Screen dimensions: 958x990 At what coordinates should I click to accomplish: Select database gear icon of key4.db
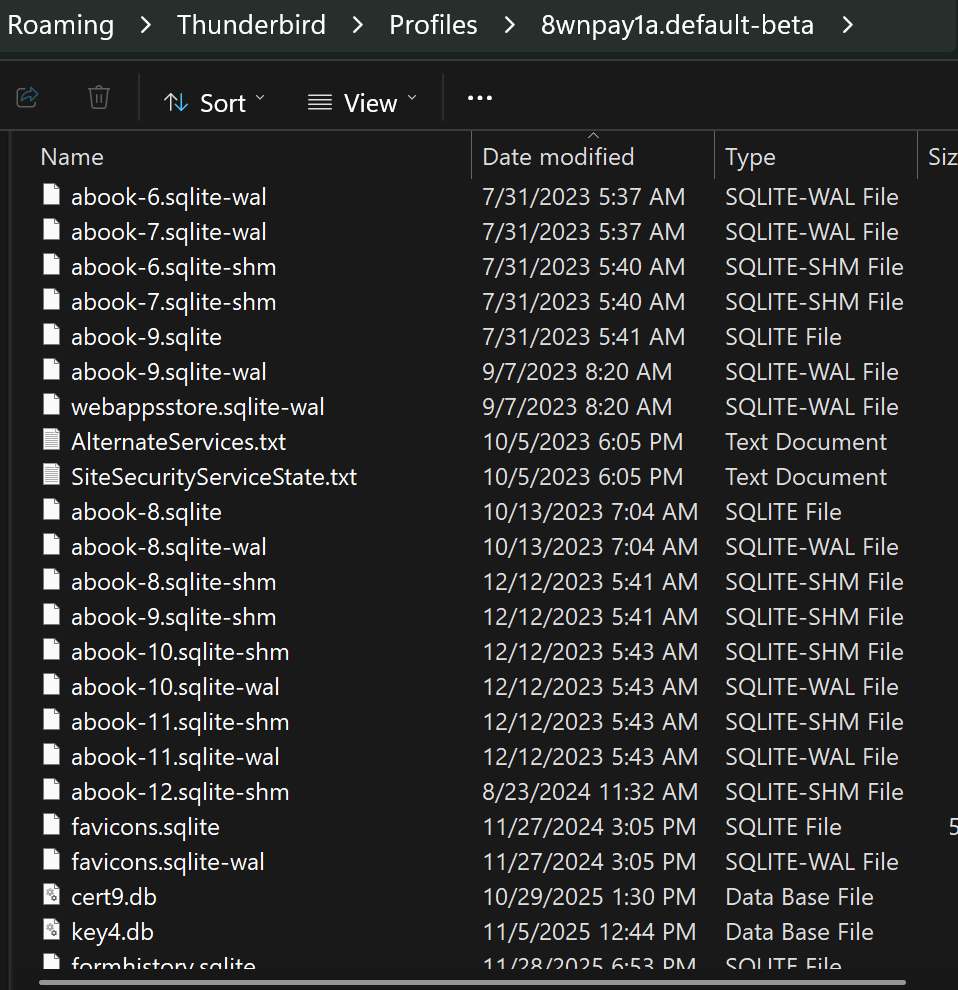(52, 929)
